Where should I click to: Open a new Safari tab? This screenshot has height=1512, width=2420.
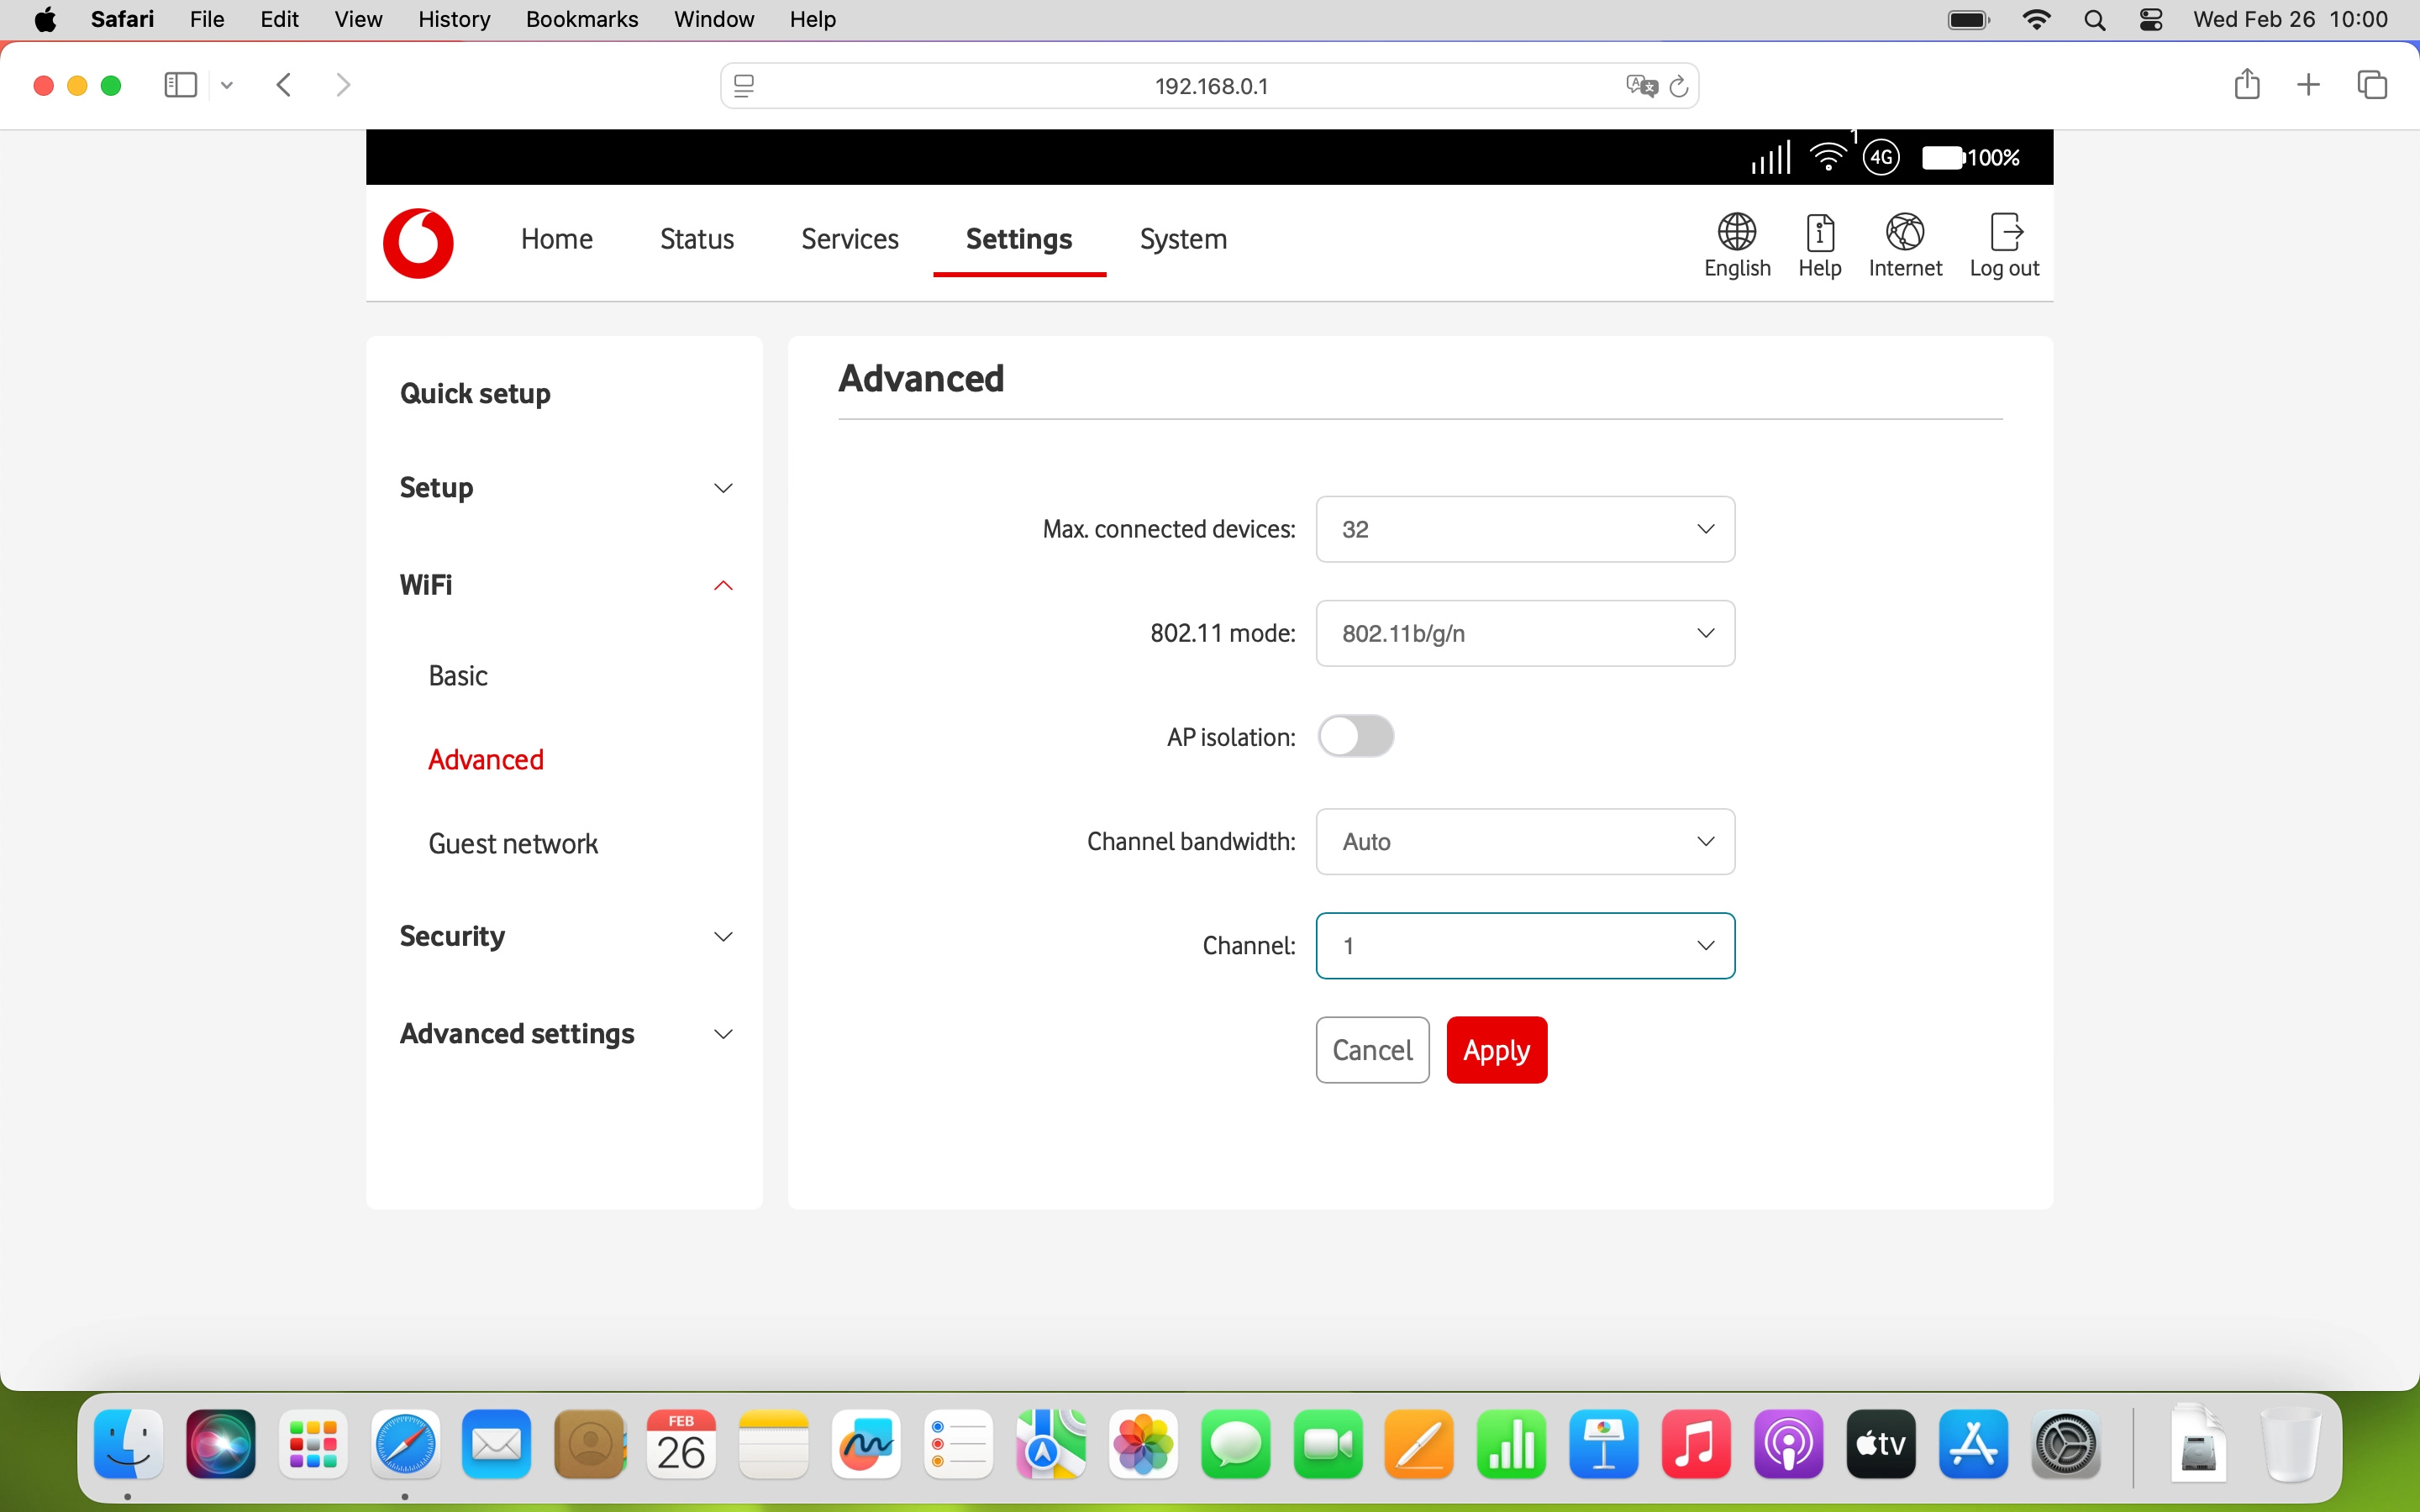click(x=2309, y=84)
